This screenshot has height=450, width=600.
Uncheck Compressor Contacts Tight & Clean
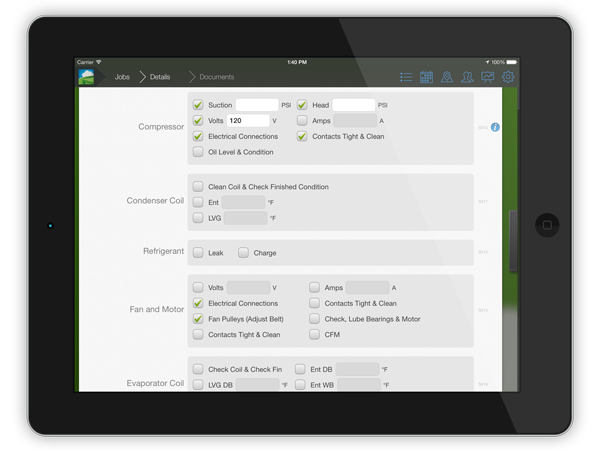click(302, 136)
